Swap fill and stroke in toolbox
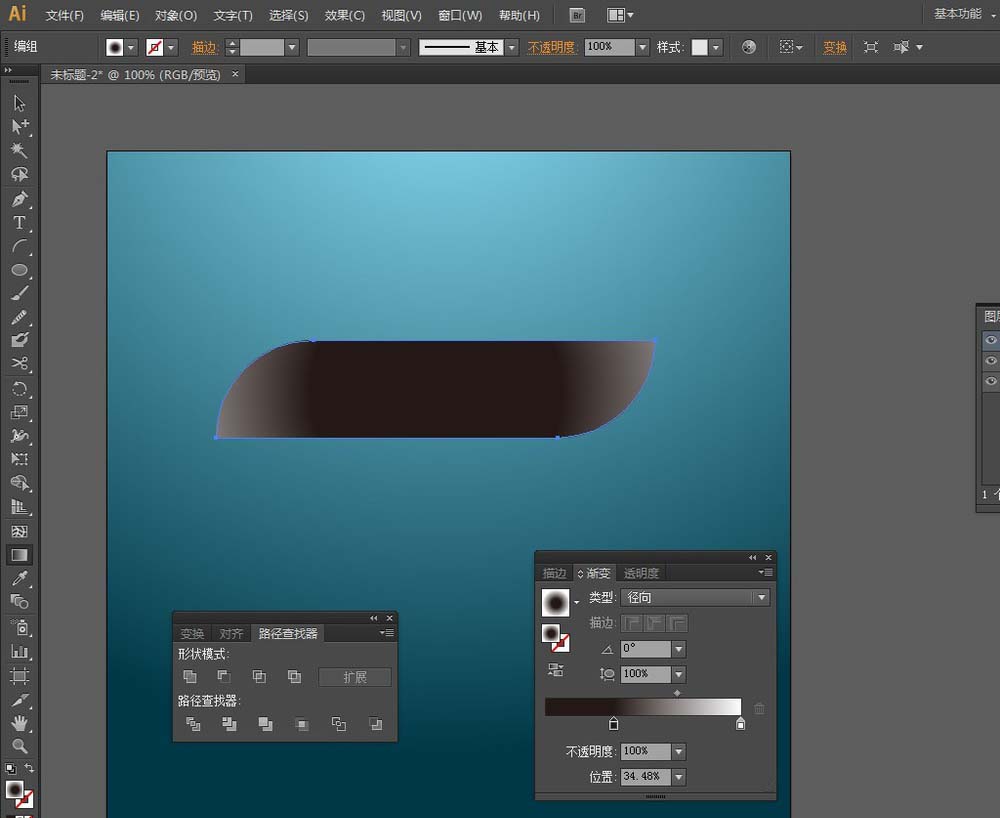The image size is (1000, 818). coord(29,768)
